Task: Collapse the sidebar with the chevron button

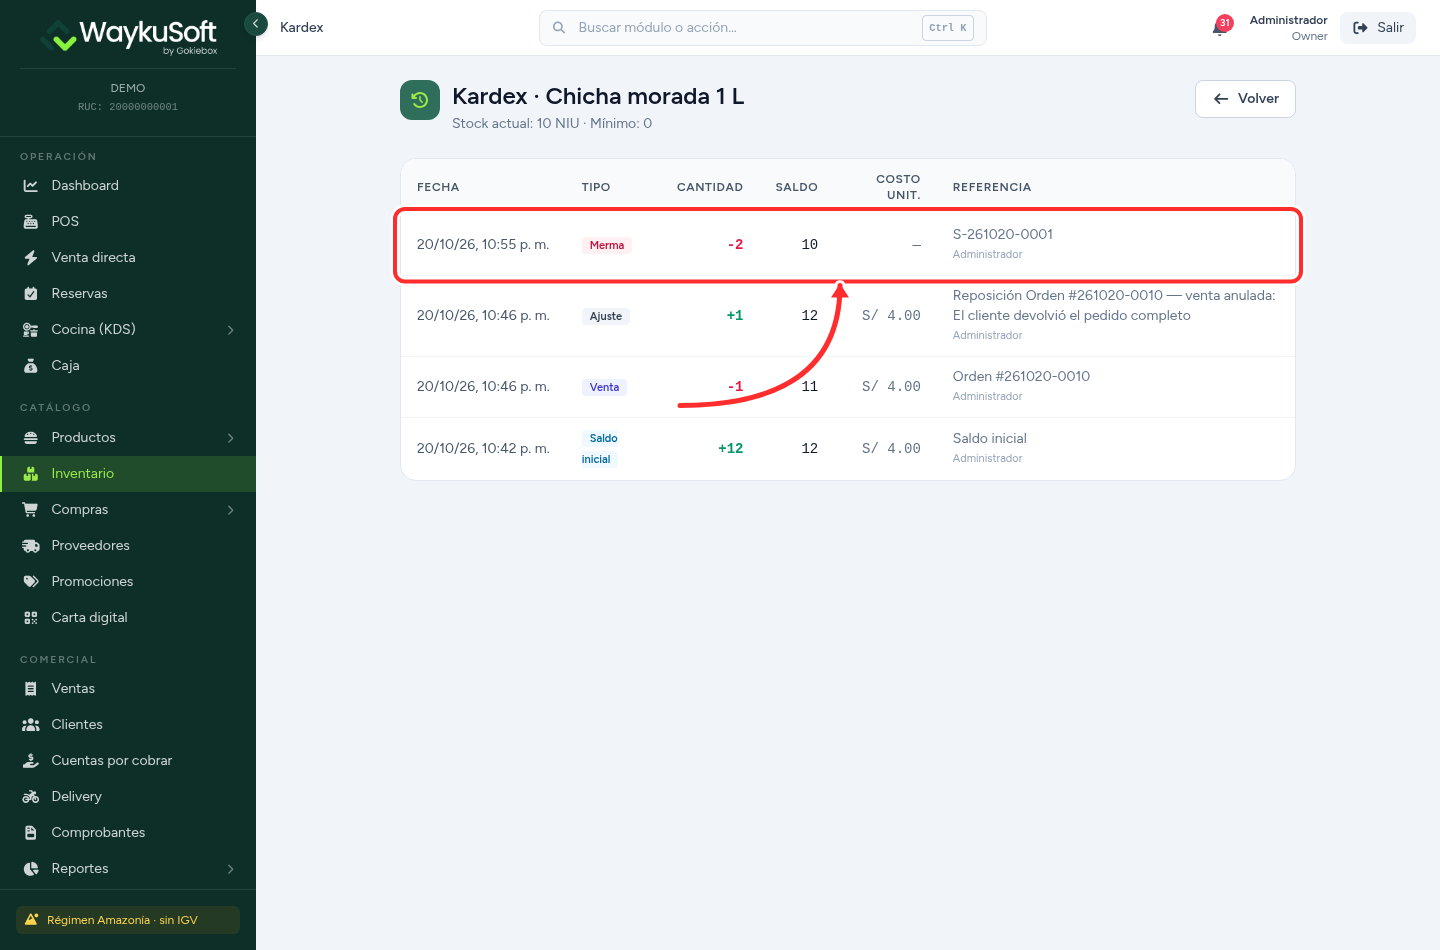Action: point(256,23)
